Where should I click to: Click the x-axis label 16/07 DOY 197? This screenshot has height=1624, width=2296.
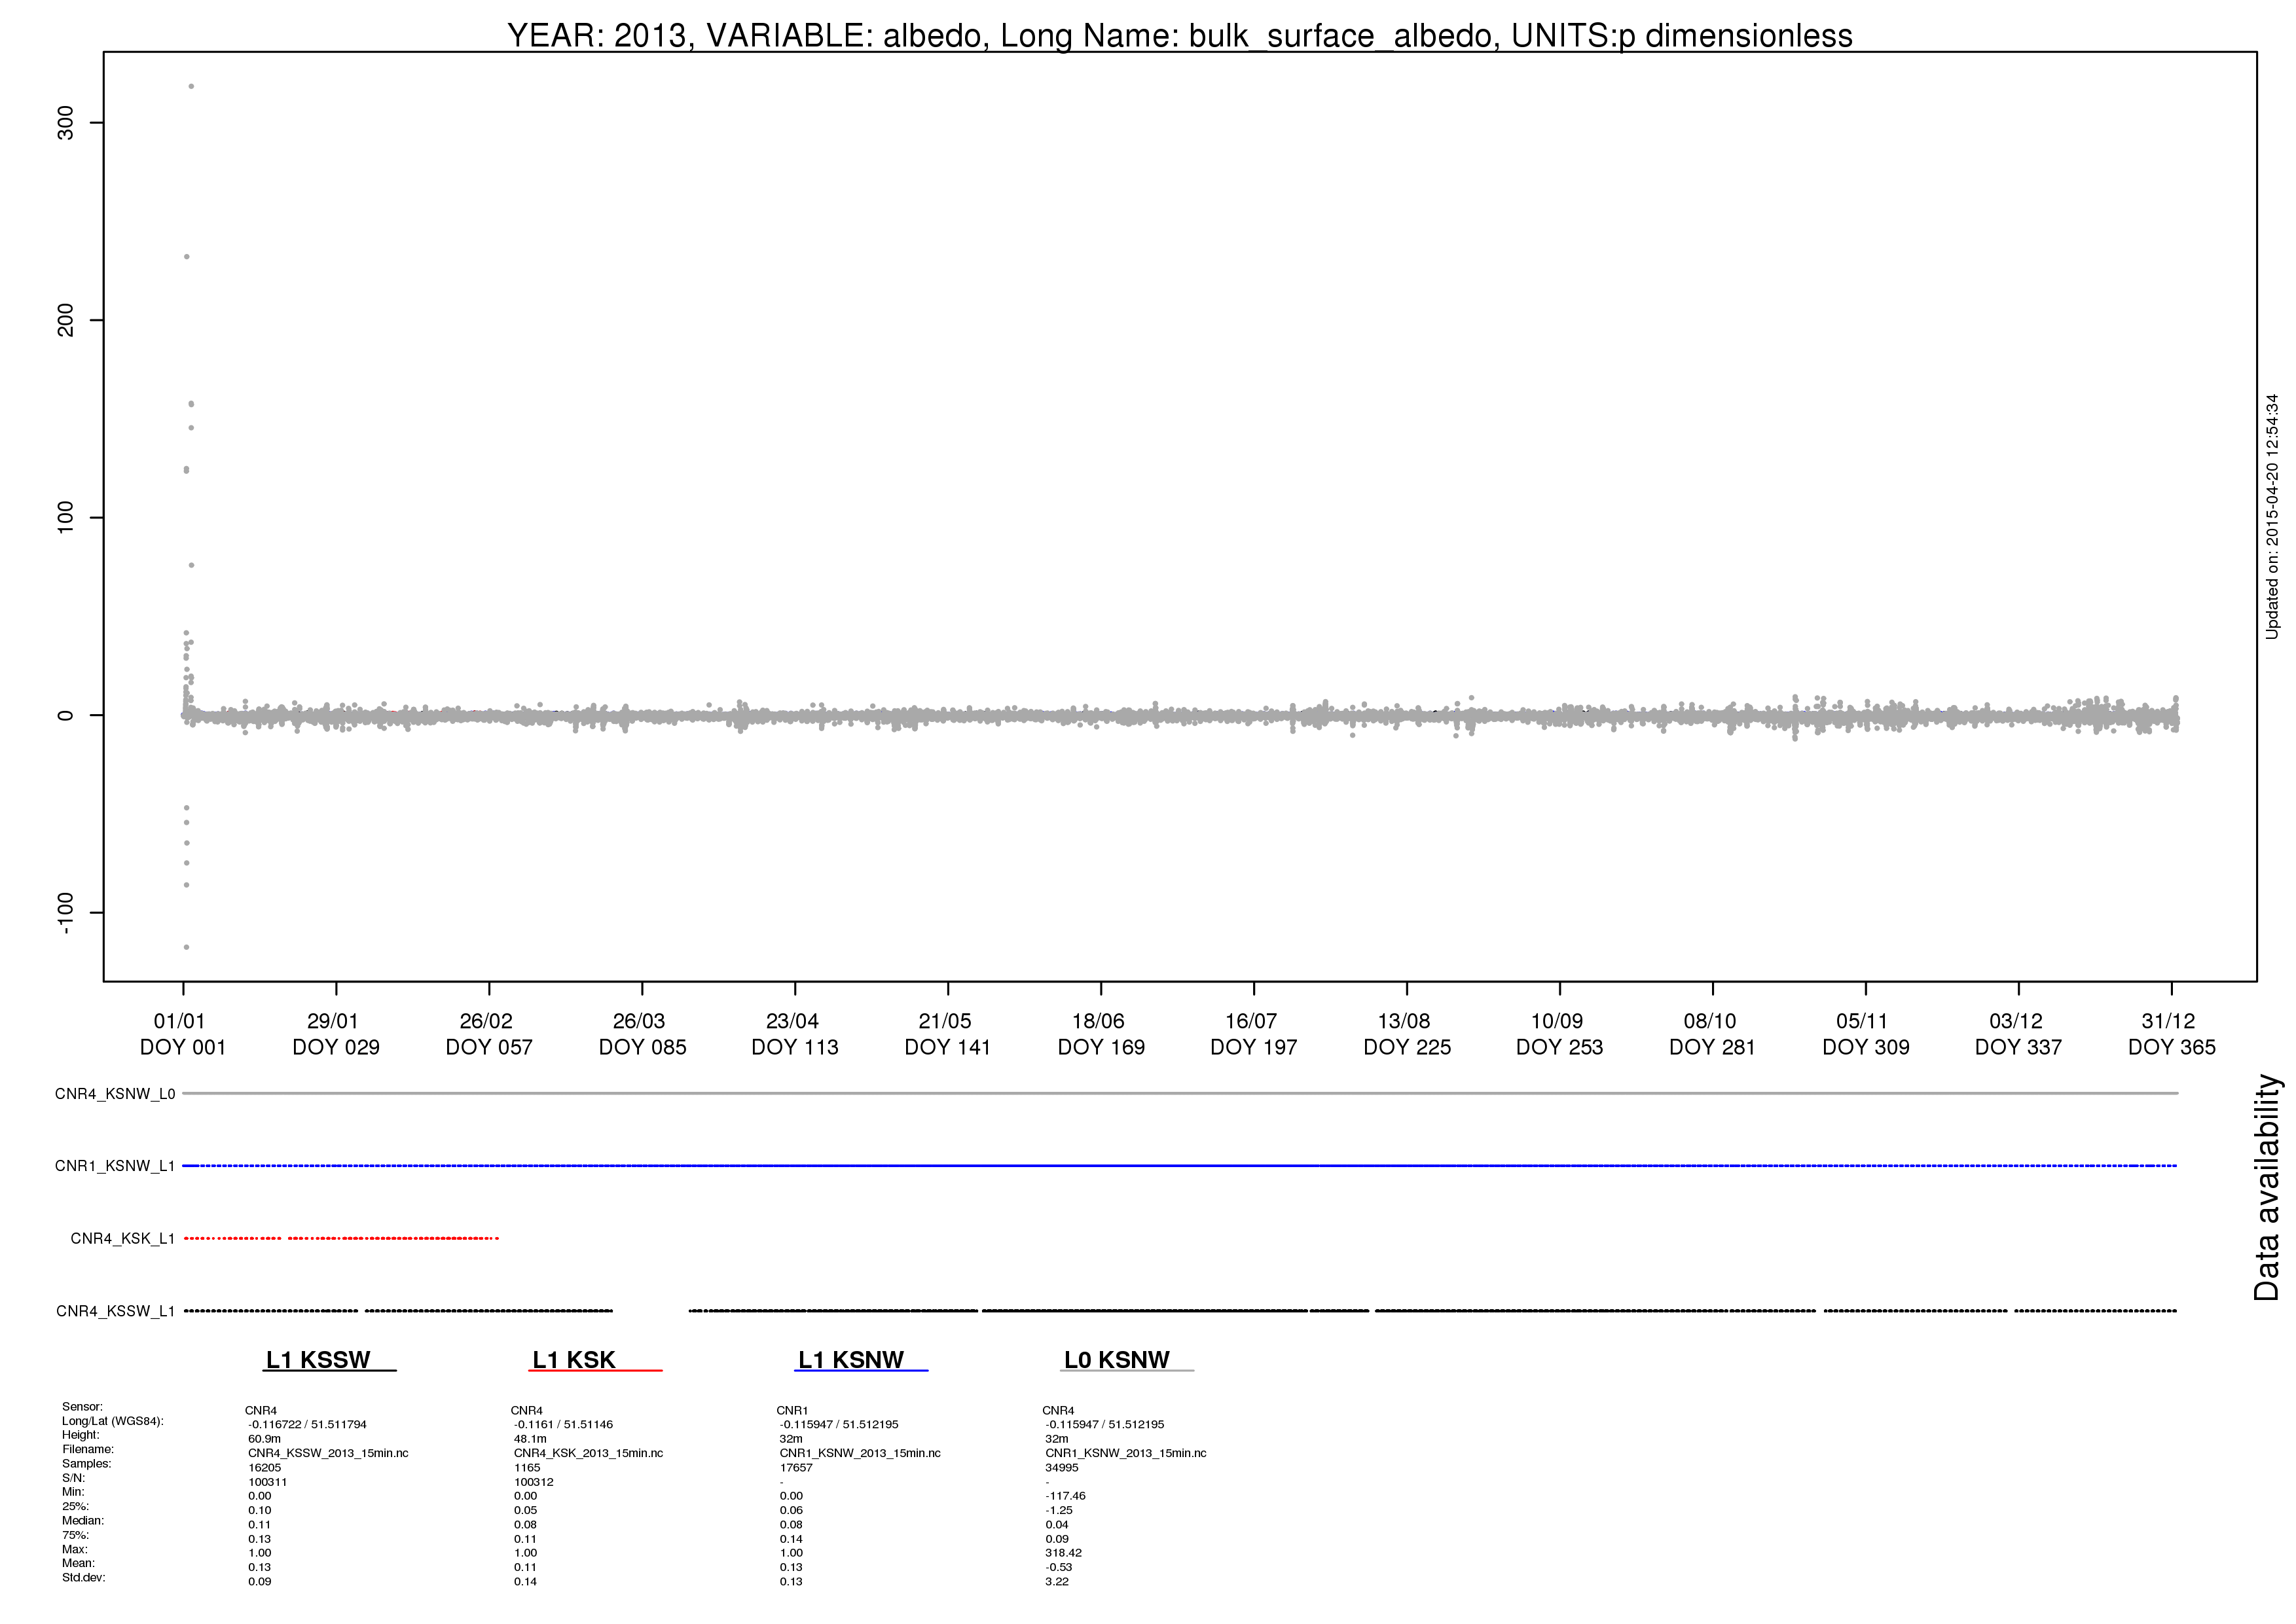click(1253, 1033)
